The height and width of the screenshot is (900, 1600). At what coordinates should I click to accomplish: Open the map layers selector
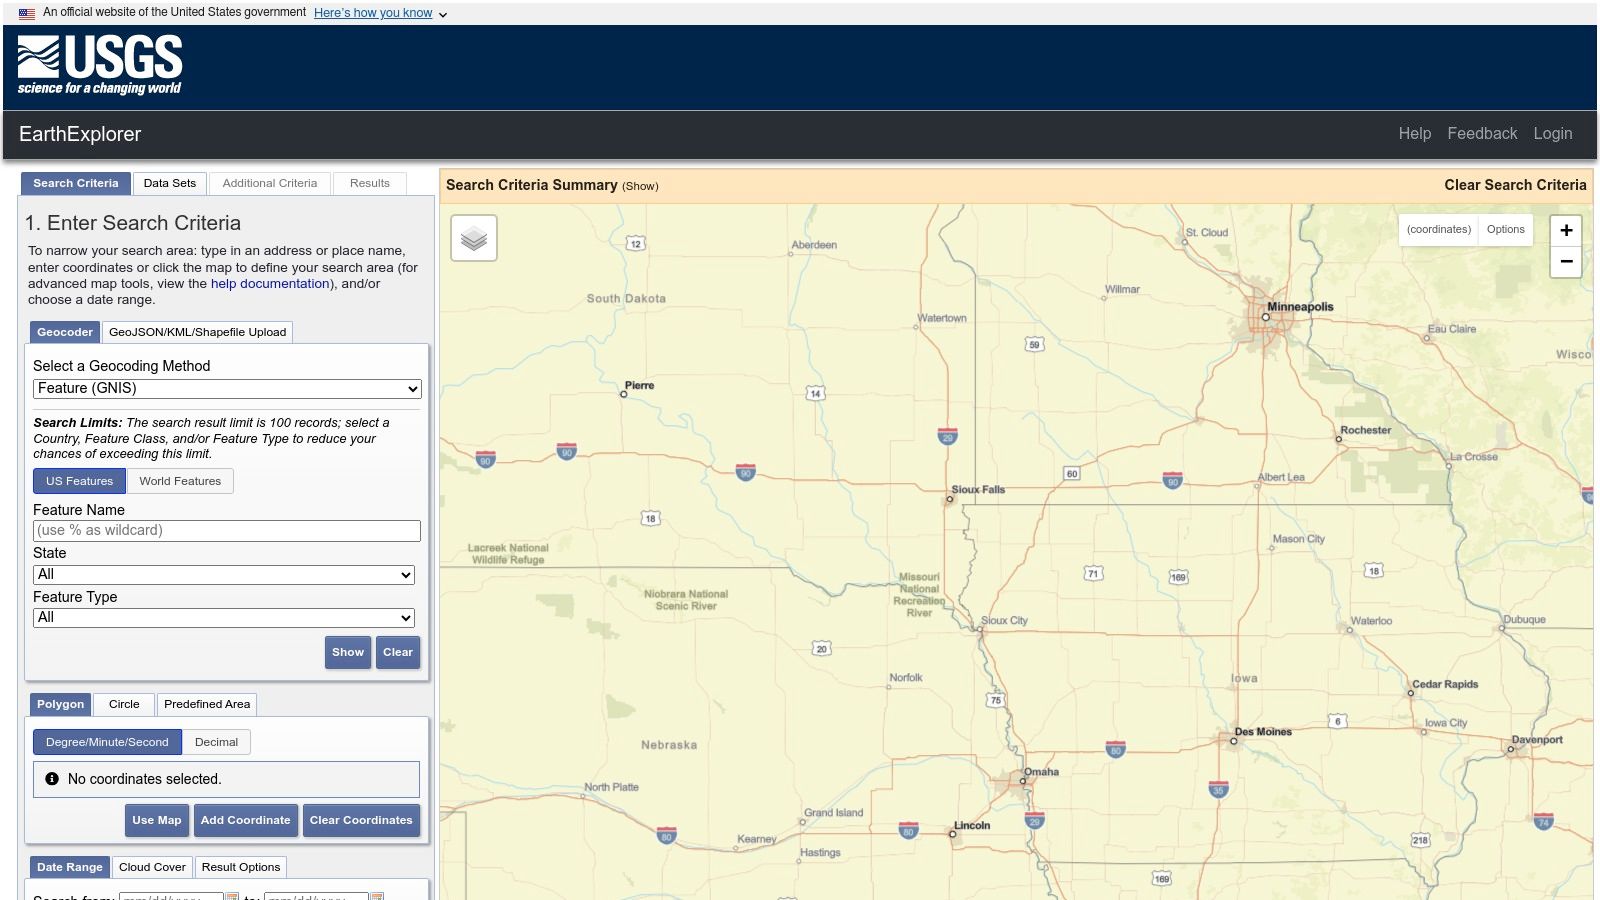click(473, 238)
